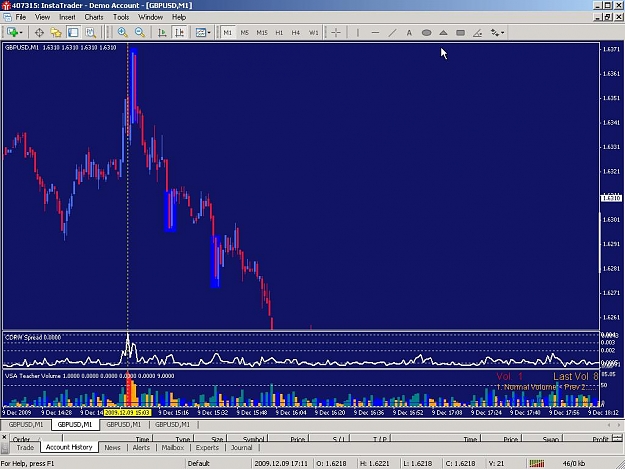
Task: Click the chart window icon in menu bar
Action: [7, 17]
